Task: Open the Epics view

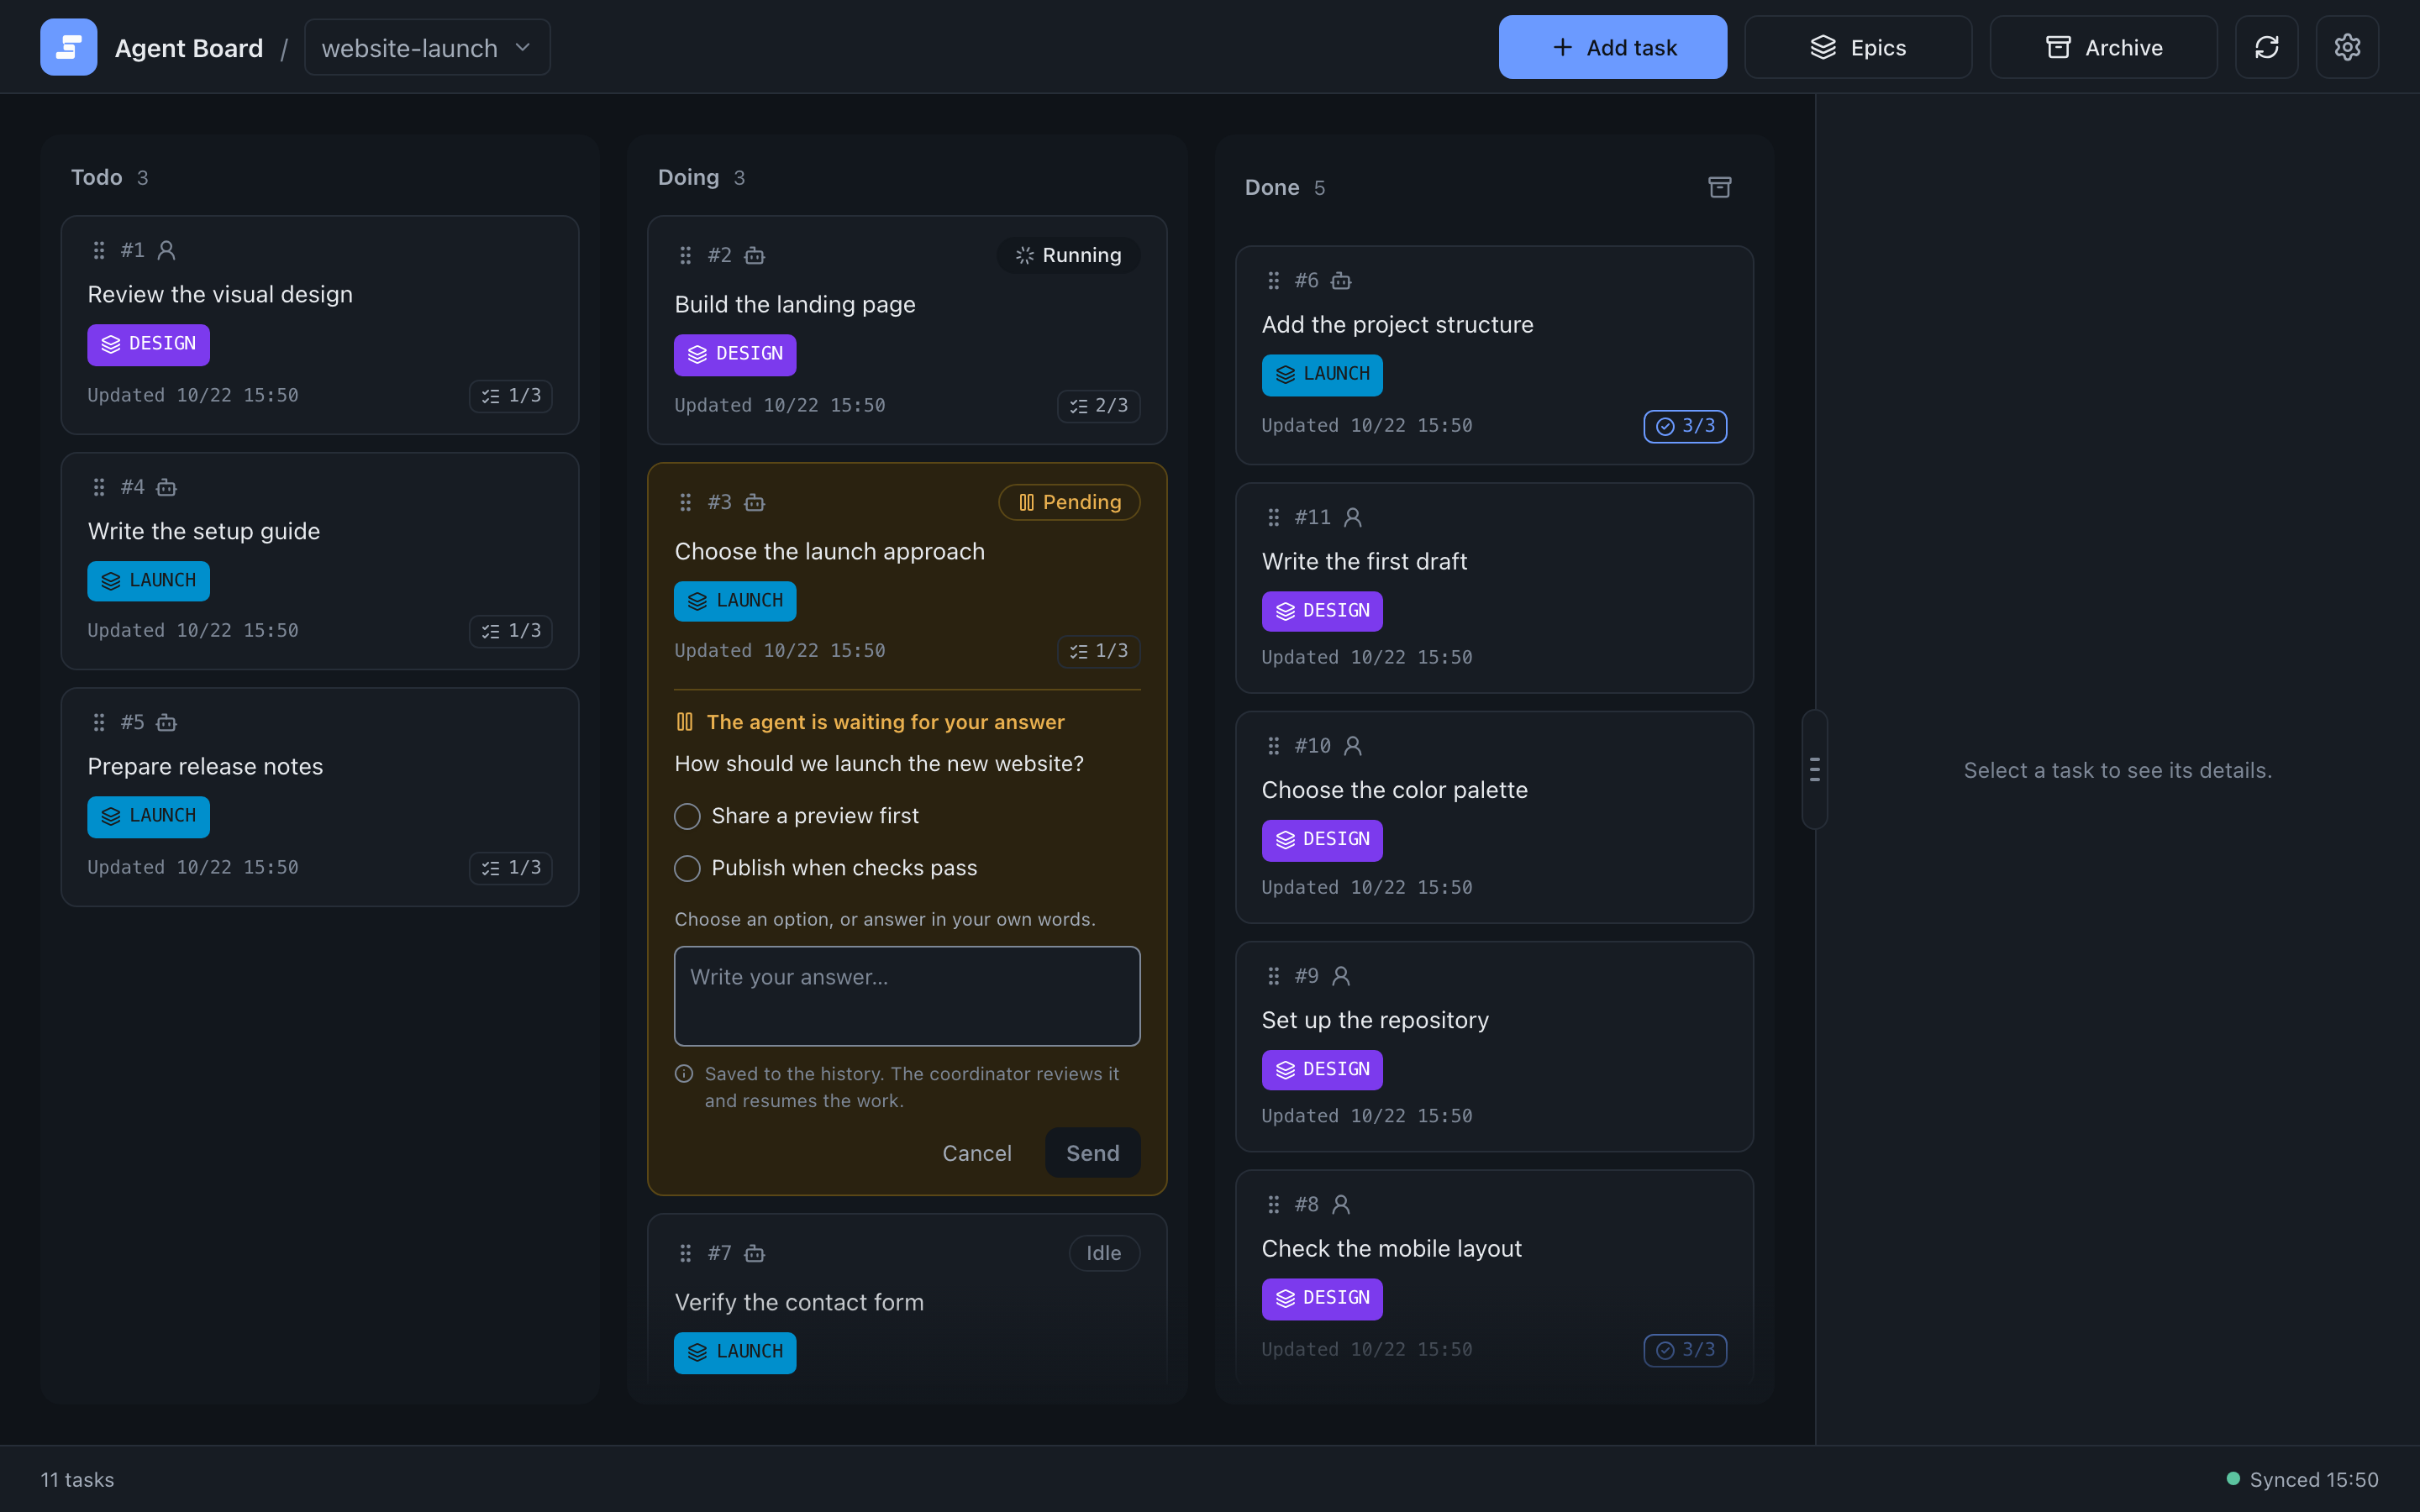Action: click(x=1858, y=47)
